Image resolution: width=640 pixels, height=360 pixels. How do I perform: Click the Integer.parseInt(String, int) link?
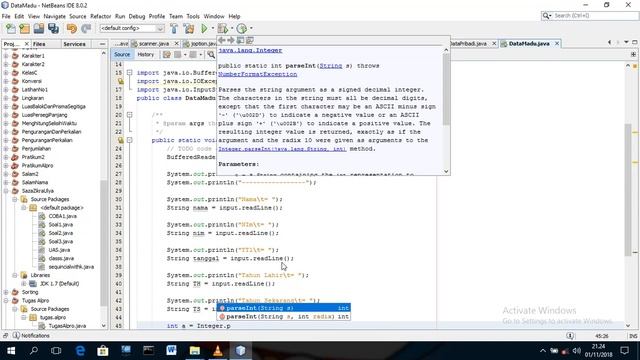click(282, 149)
